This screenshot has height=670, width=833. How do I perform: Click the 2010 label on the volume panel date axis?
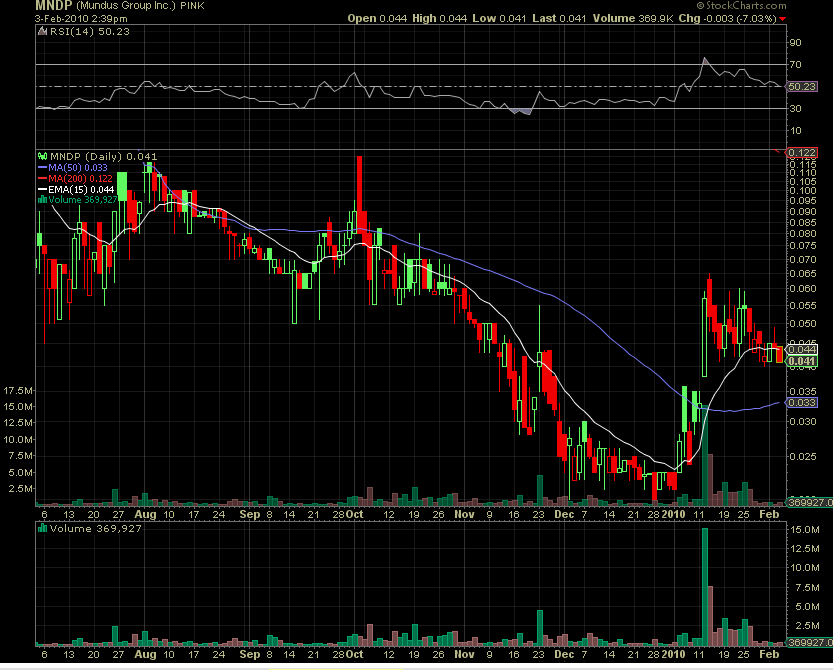(674, 655)
